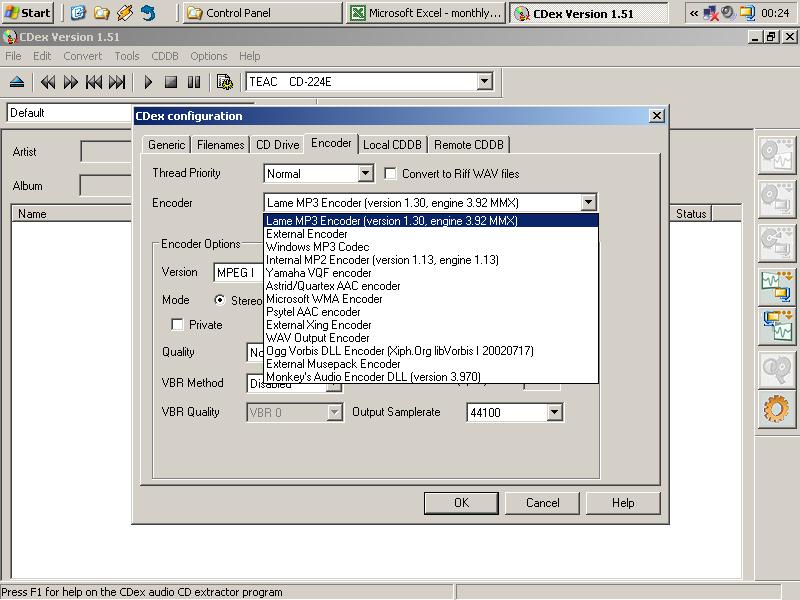Viewport: 800px width, 600px height.
Task: Click the orange gear configure icon
Action: pos(776,409)
